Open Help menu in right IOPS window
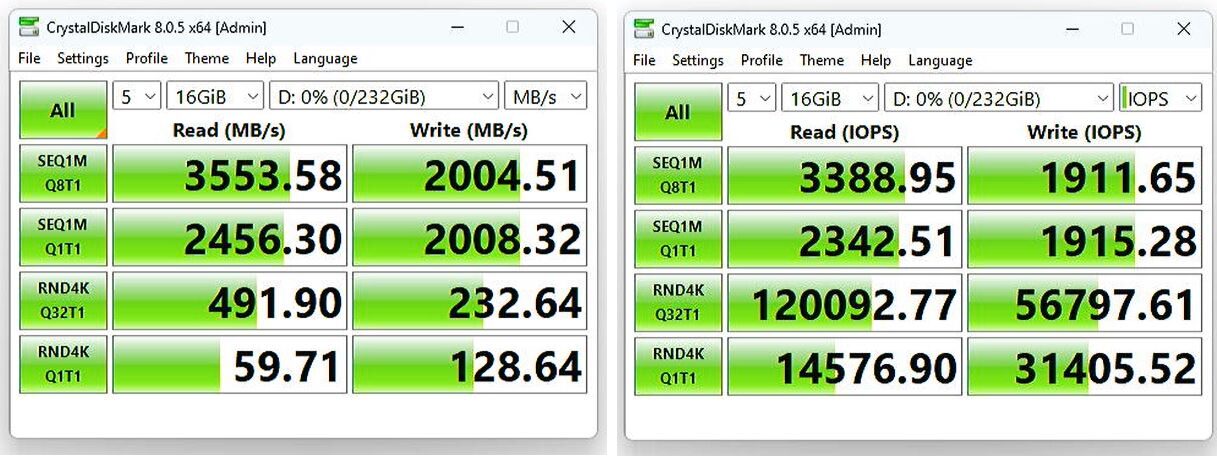Image resolution: width=1217 pixels, height=456 pixels. pyautogui.click(x=876, y=60)
